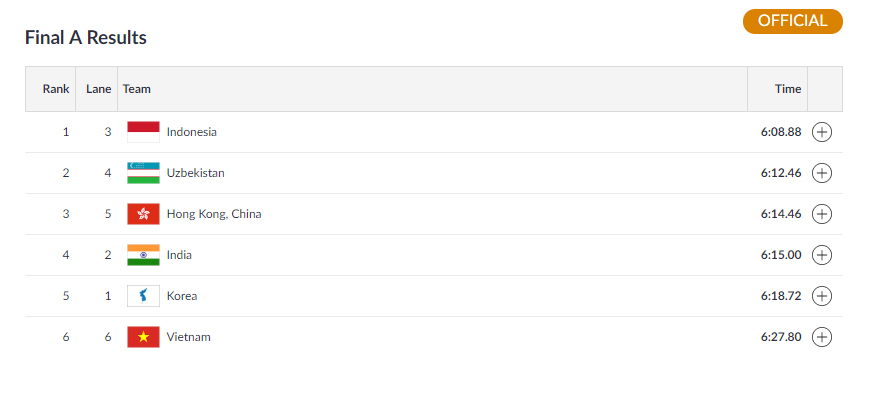
Task: Expand Korea crew details plus icon
Action: click(822, 296)
